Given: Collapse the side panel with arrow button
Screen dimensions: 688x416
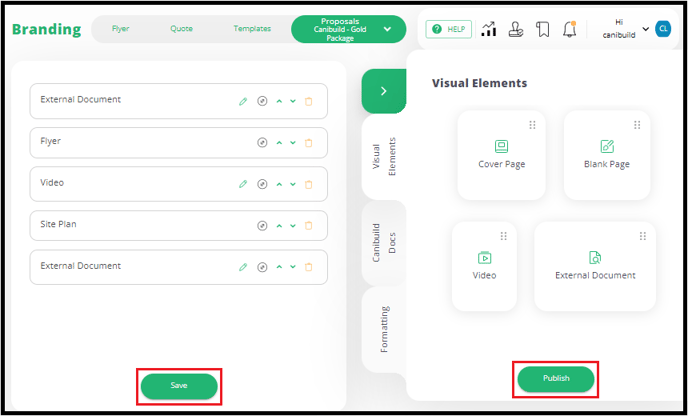Looking at the screenshot, I should coord(383,91).
